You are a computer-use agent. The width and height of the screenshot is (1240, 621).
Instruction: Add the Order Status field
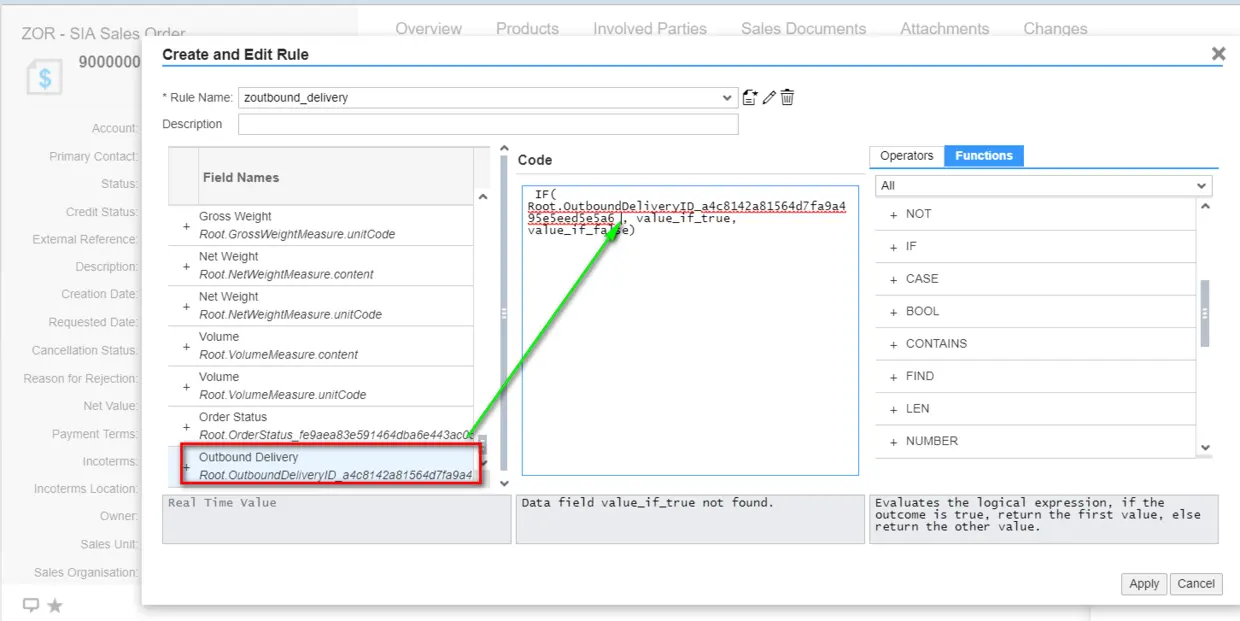click(x=186, y=426)
